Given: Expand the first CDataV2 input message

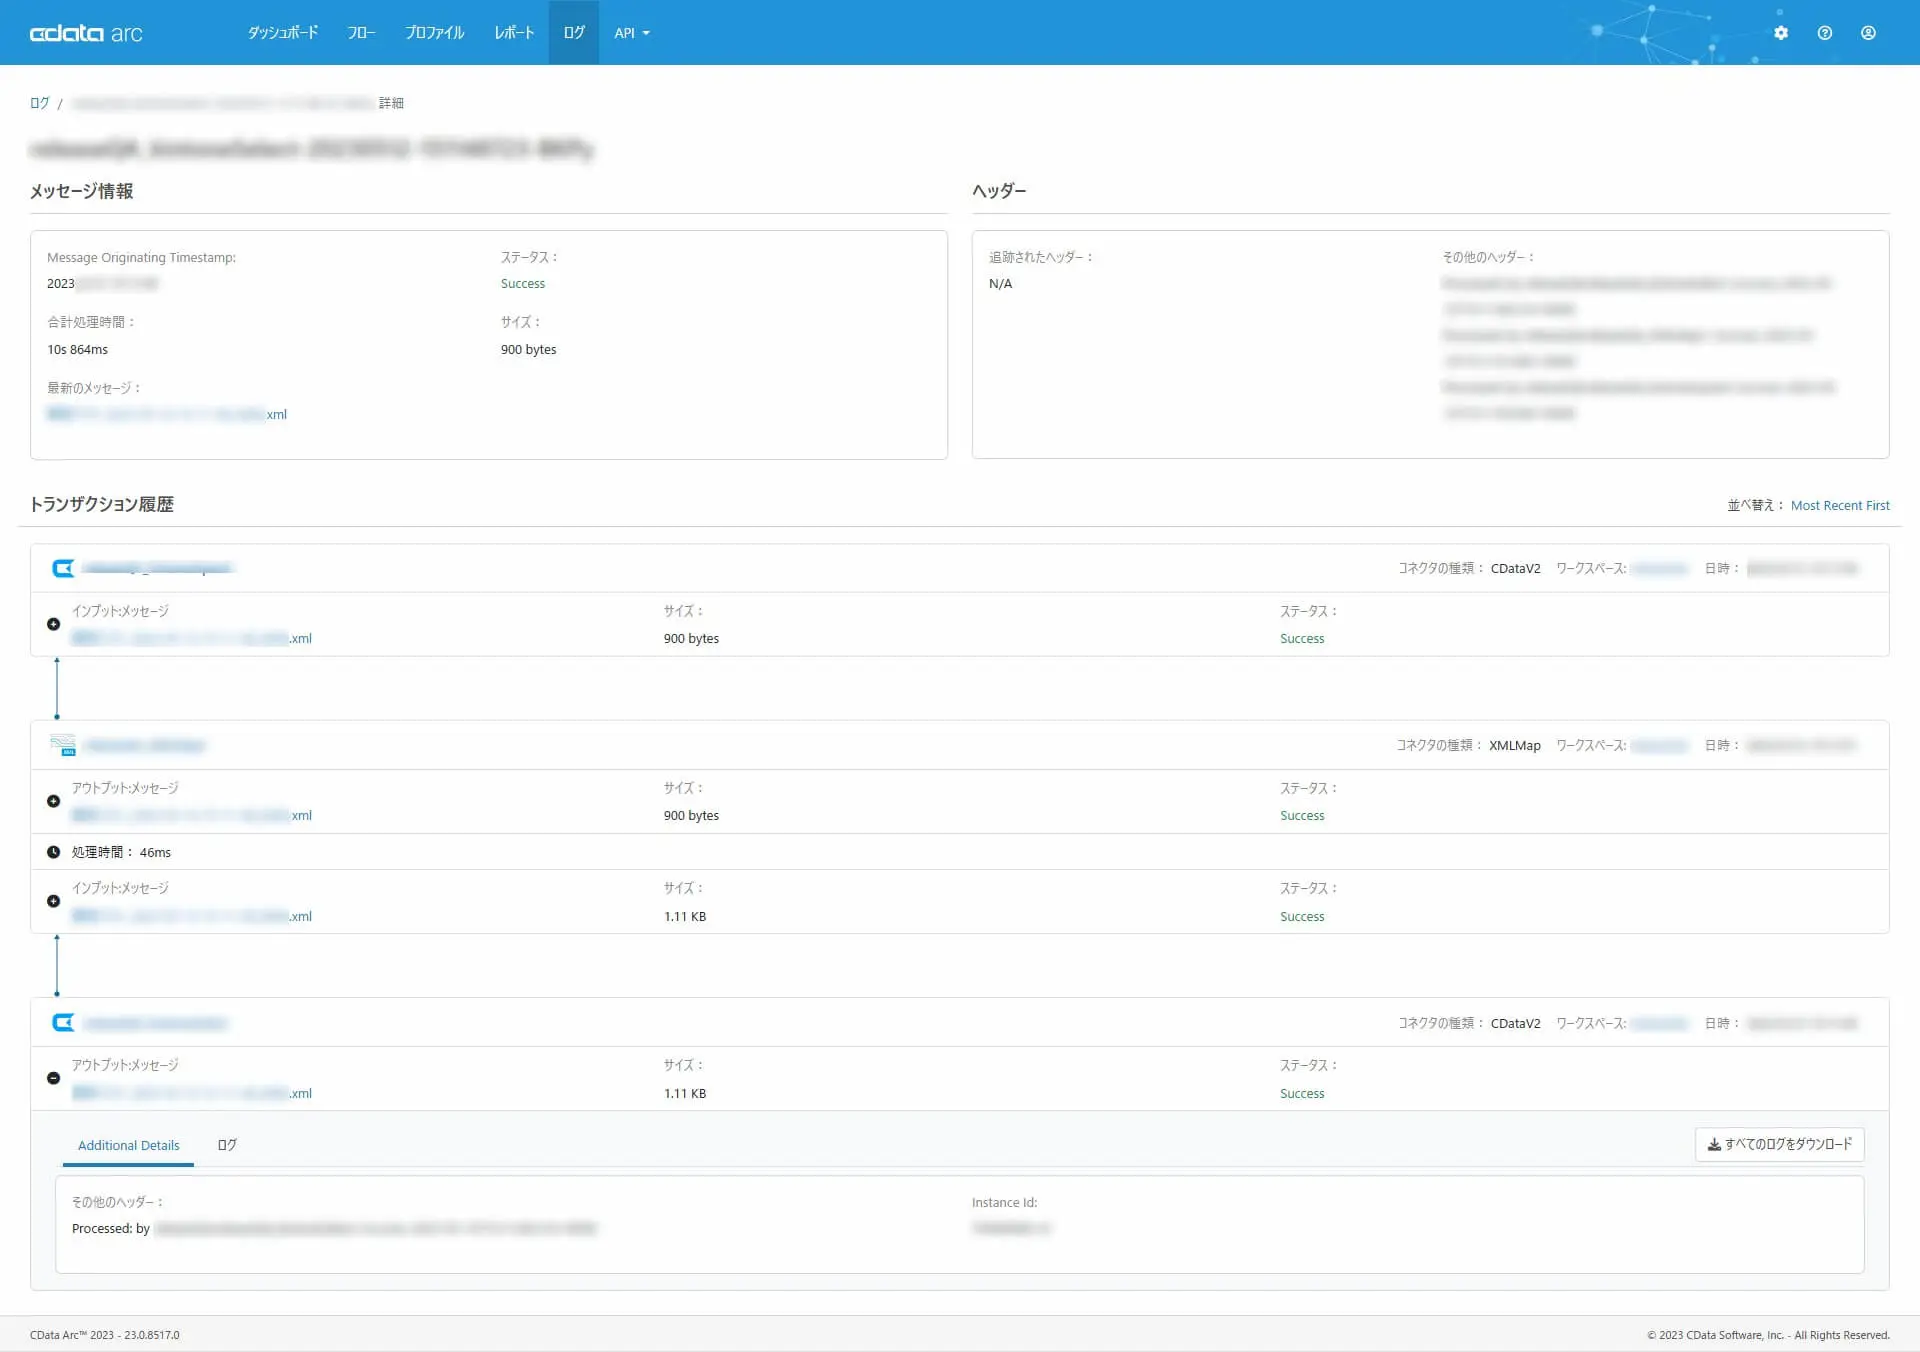Looking at the screenshot, I should (x=54, y=624).
